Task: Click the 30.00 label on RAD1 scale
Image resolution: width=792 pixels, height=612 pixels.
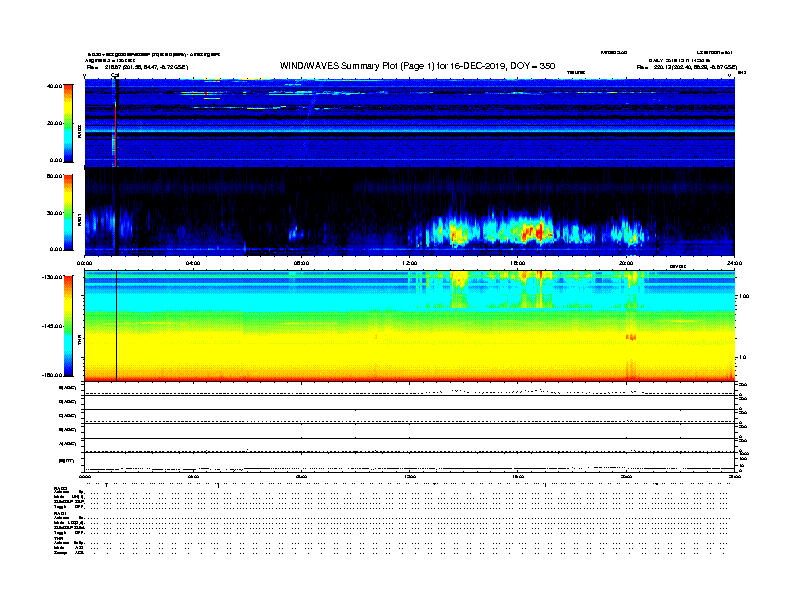Action: (55, 213)
